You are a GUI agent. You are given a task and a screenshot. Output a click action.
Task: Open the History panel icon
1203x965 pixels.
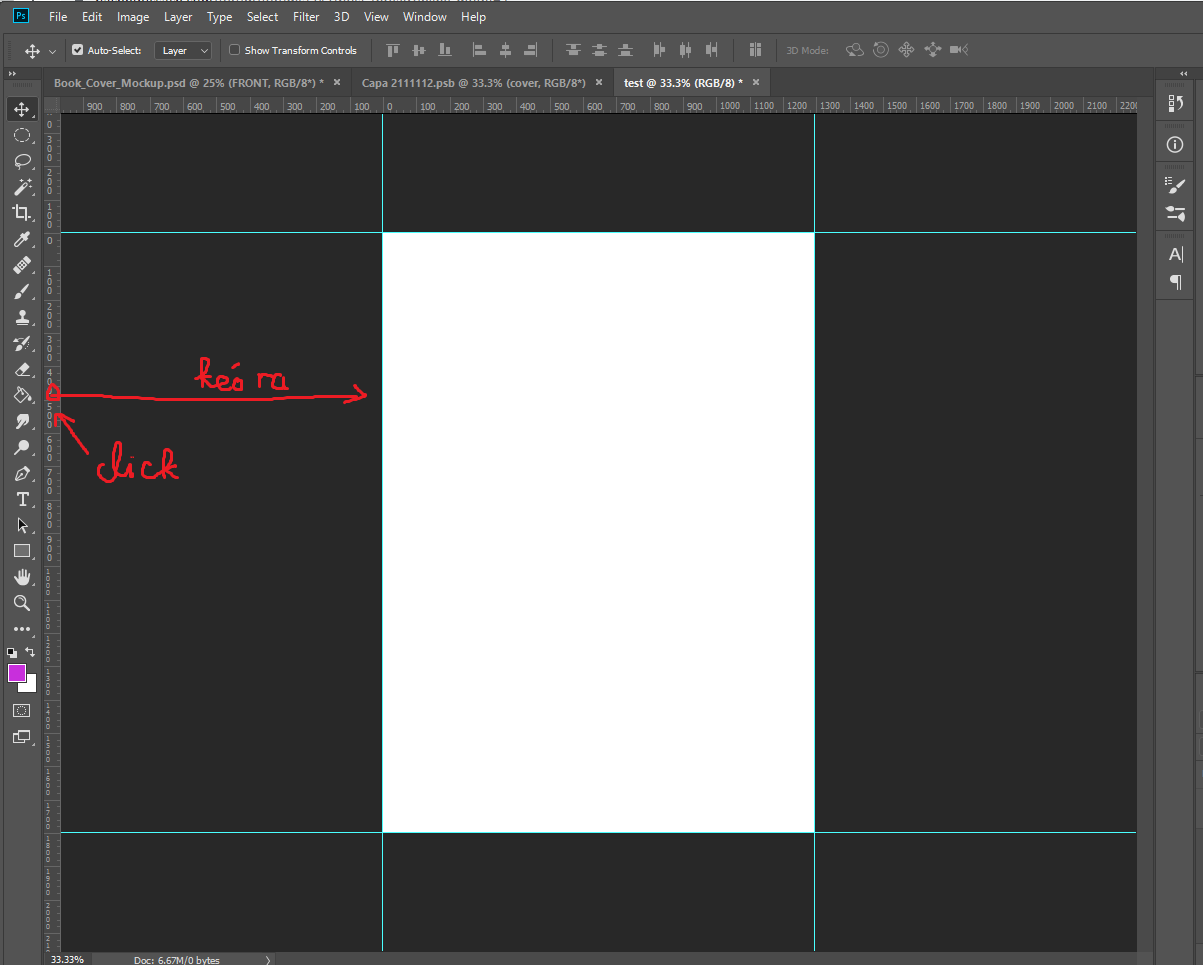1176,104
